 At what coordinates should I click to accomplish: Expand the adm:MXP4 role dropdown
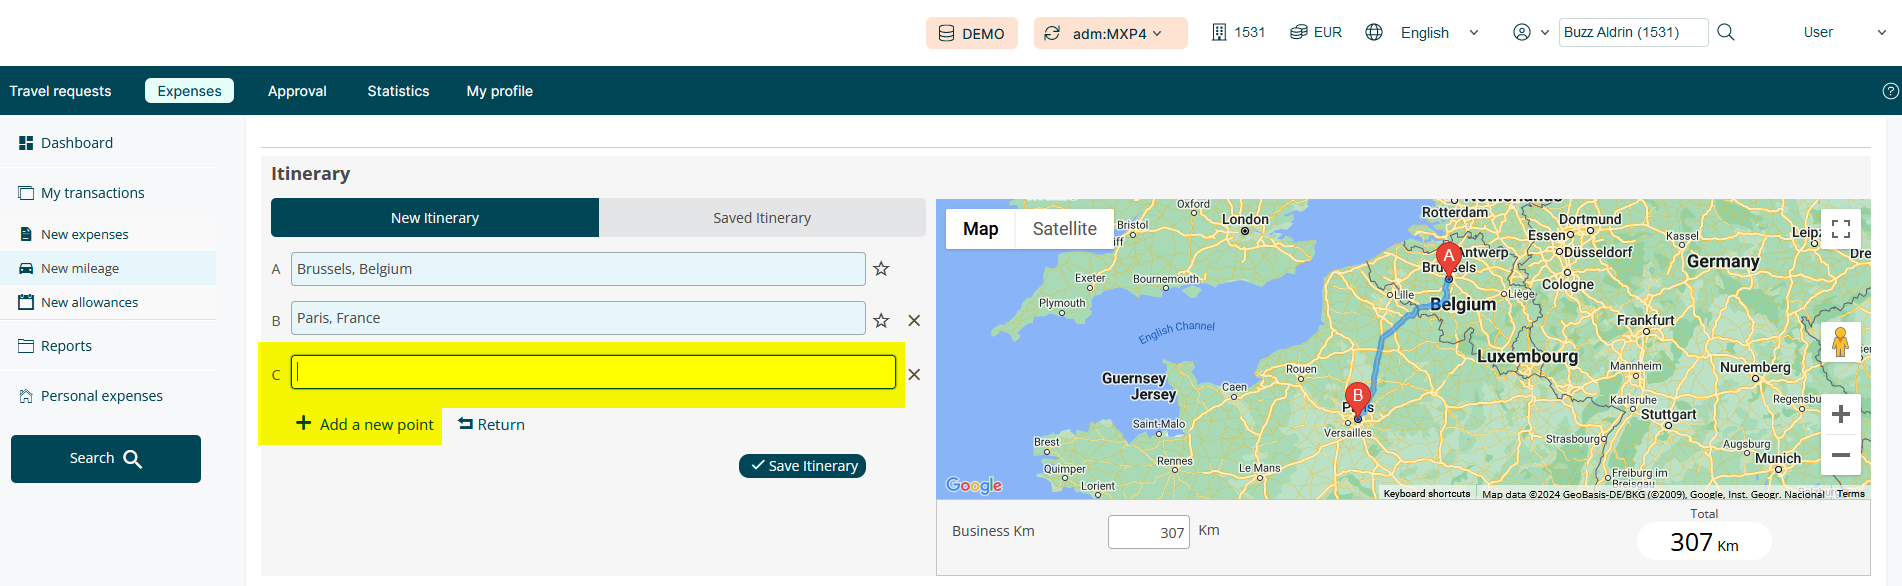(x=1110, y=33)
